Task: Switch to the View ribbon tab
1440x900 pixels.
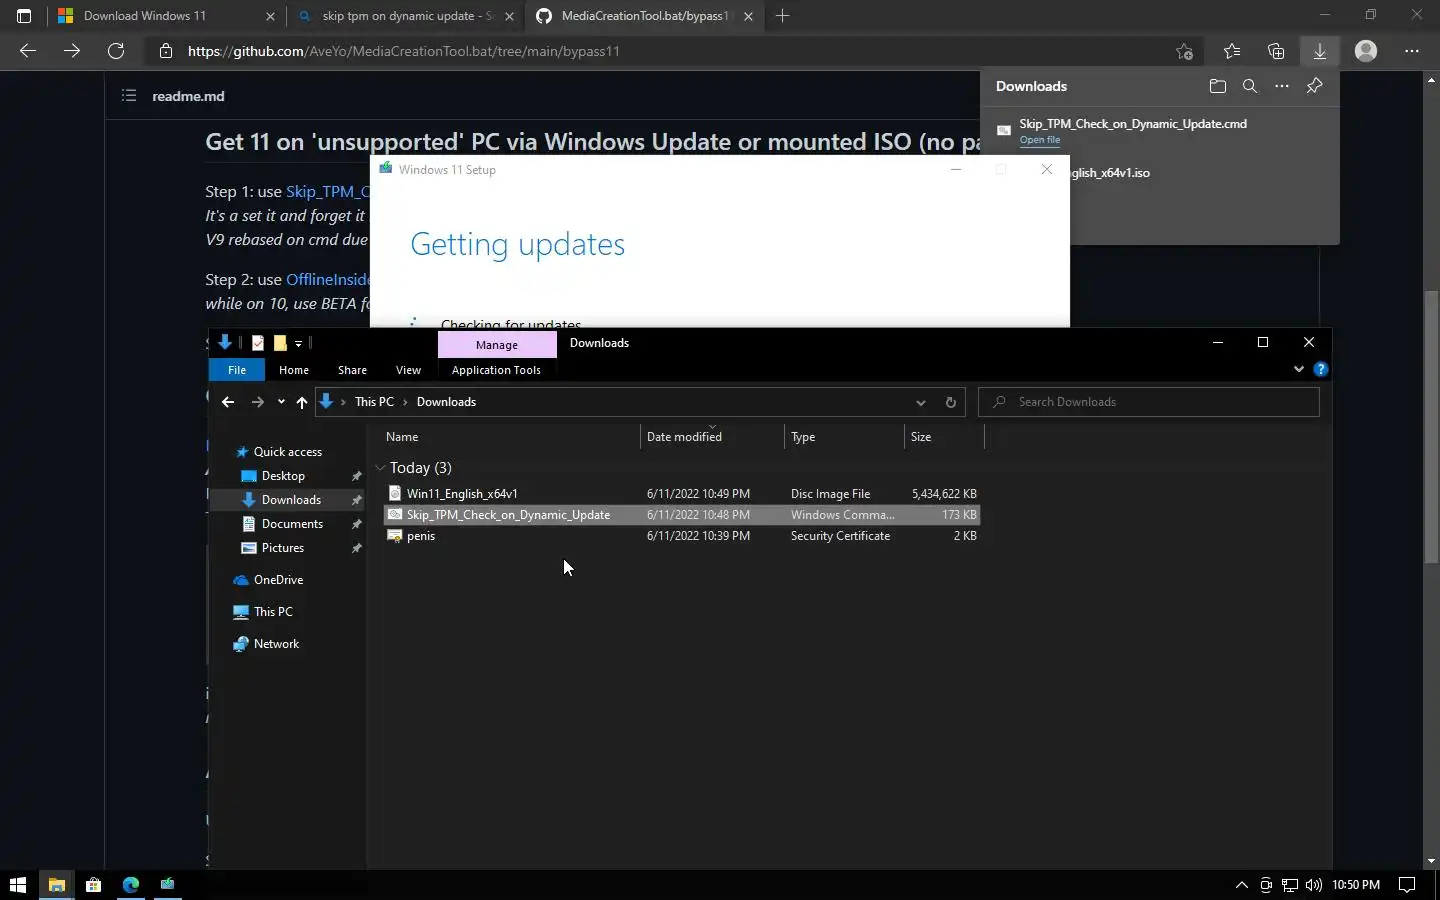Action: point(408,370)
